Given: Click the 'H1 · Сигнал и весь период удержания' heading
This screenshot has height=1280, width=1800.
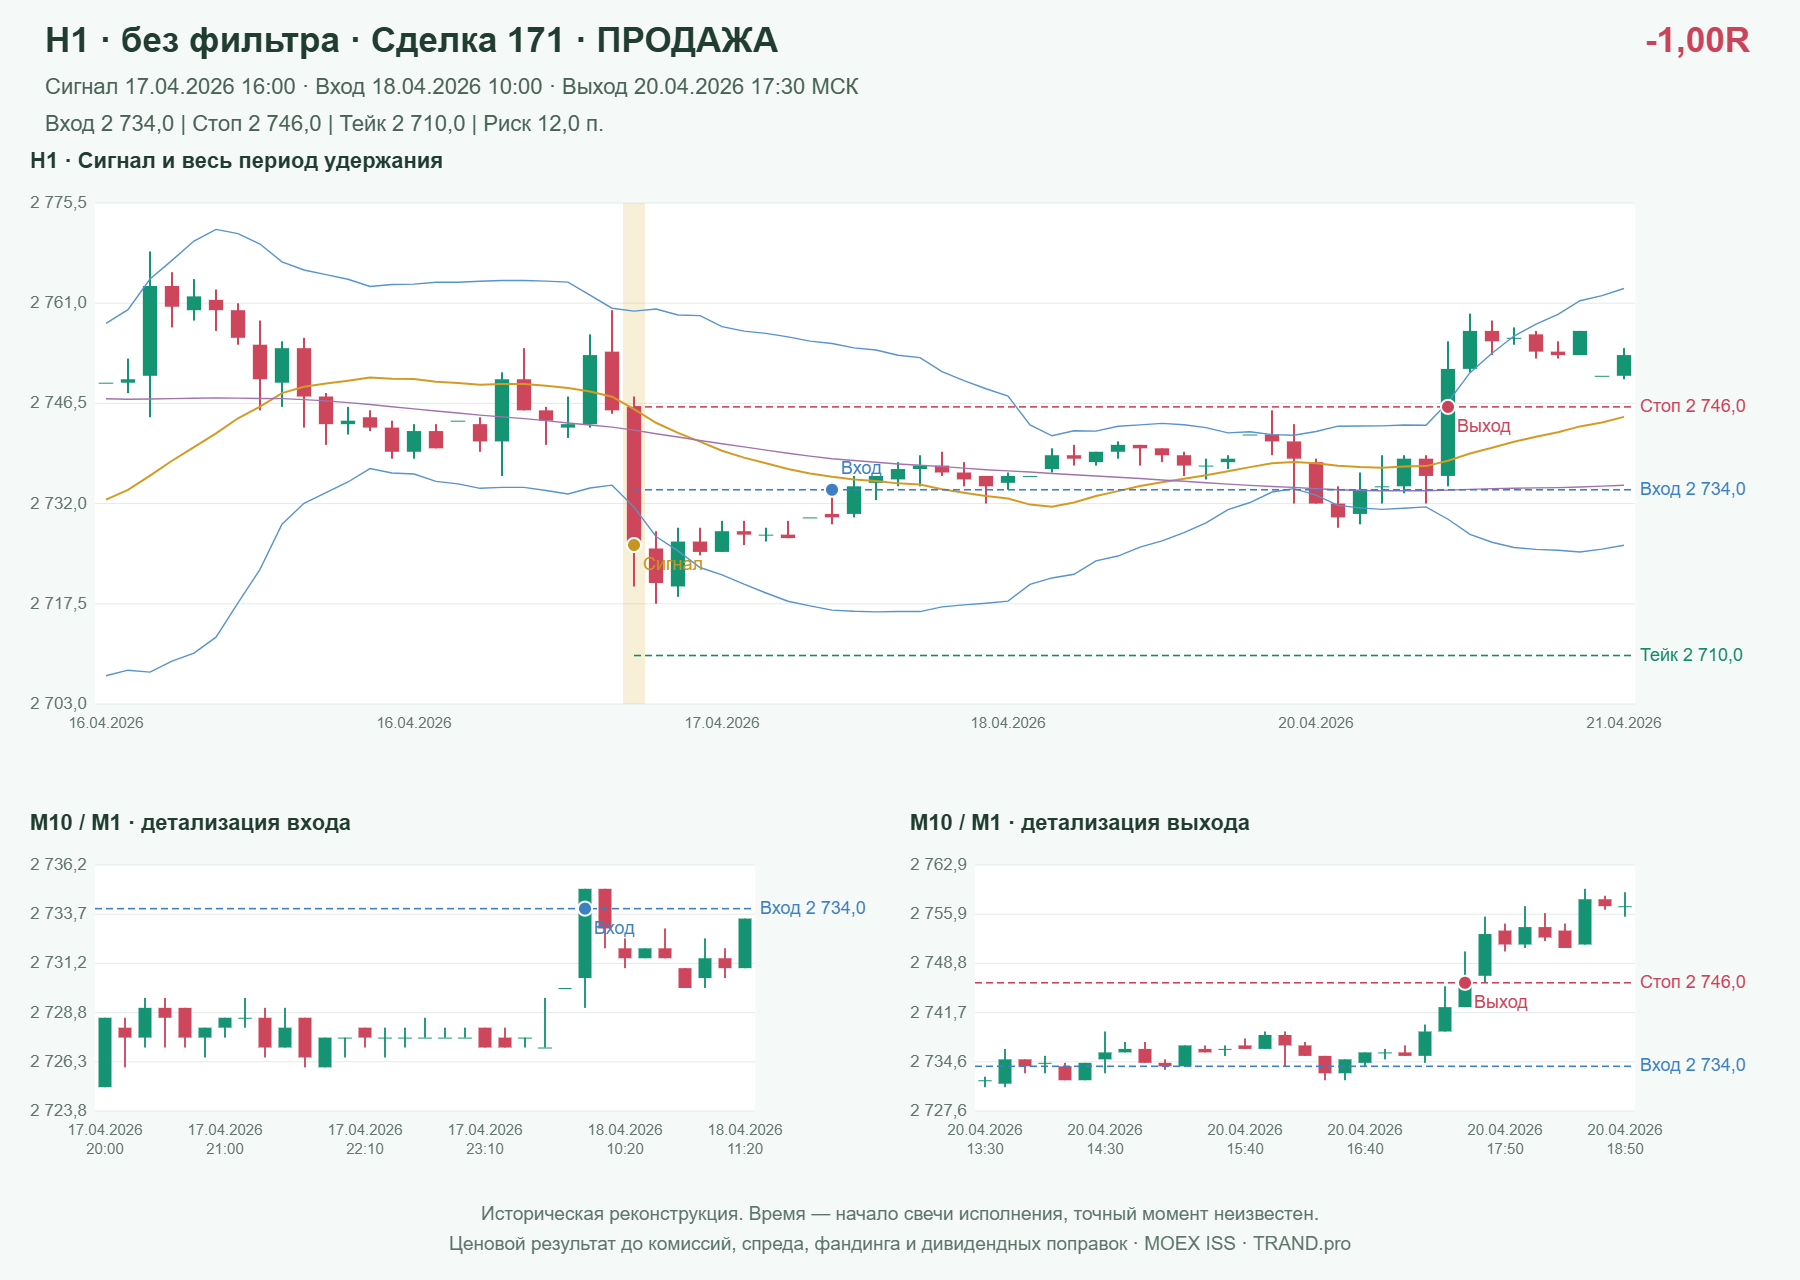Looking at the screenshot, I should click(236, 161).
